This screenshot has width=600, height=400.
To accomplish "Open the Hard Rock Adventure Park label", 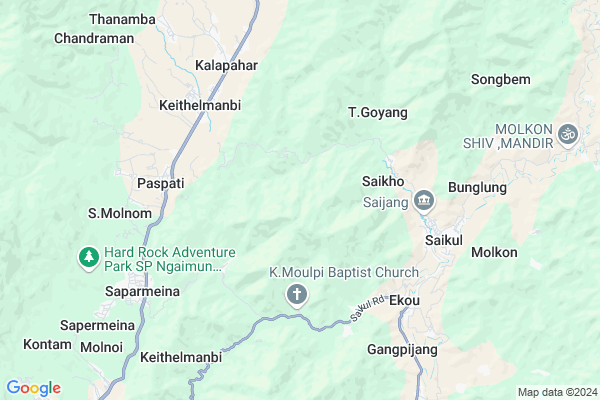I will coord(170,259).
